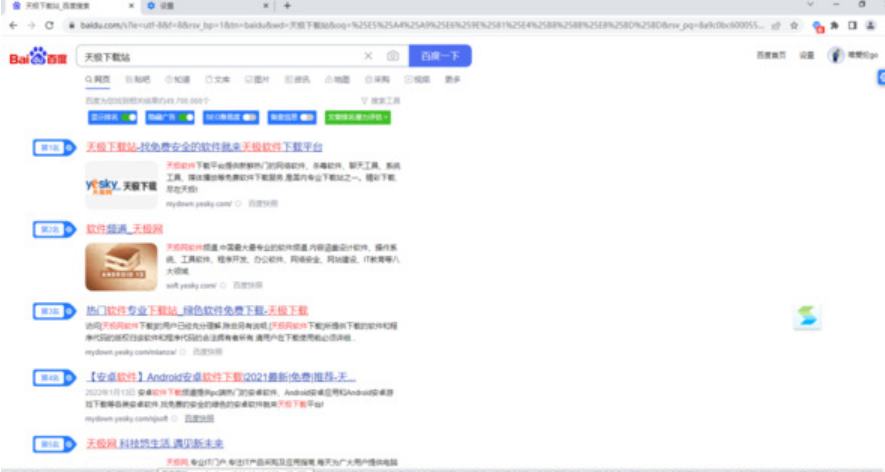
Task: Toggle the fourth blue switch, after SEO
Action: tap(306, 117)
